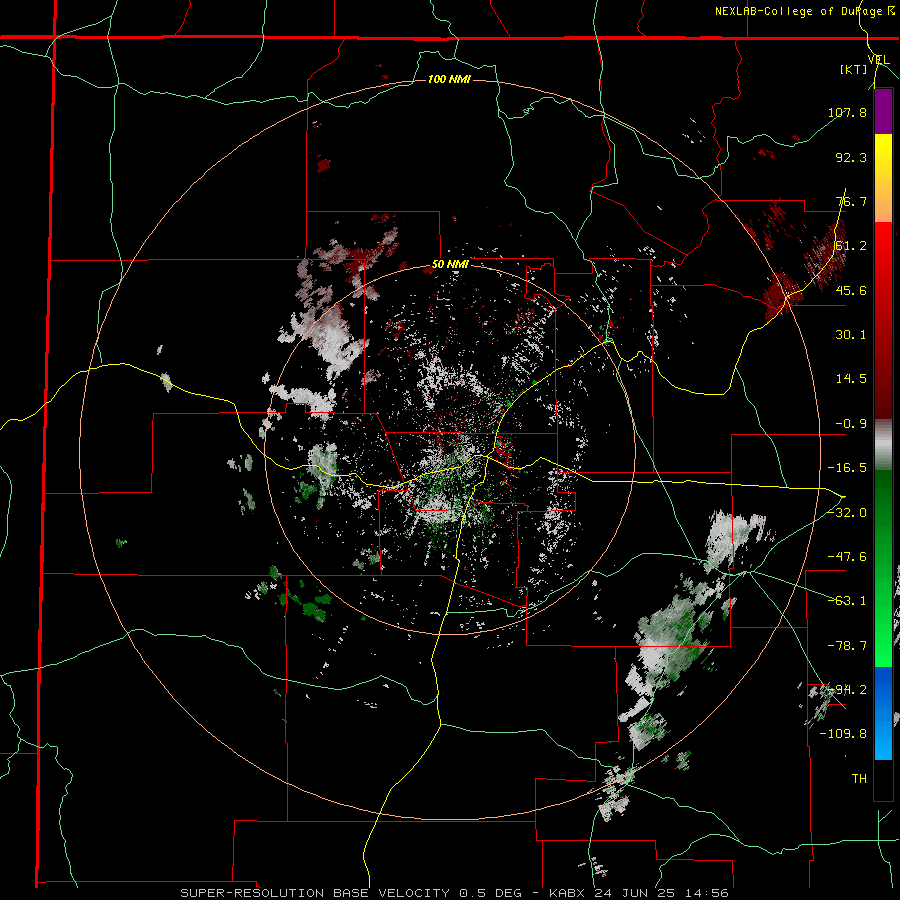
Task: Select the -16.5 velocity scale value
Action: [x=847, y=468]
